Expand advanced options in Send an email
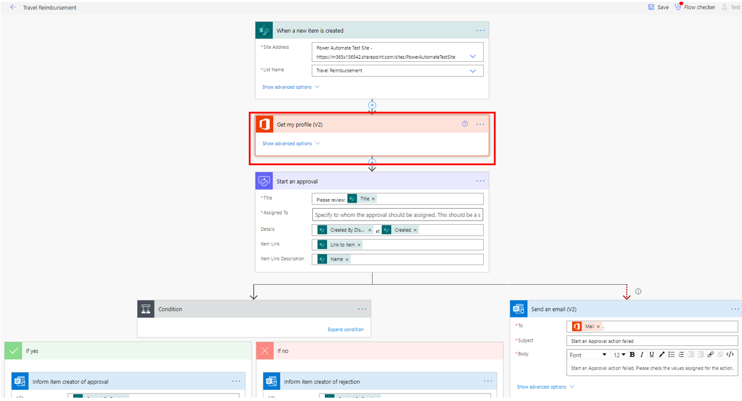The width and height of the screenshot is (742, 401). tap(545, 387)
